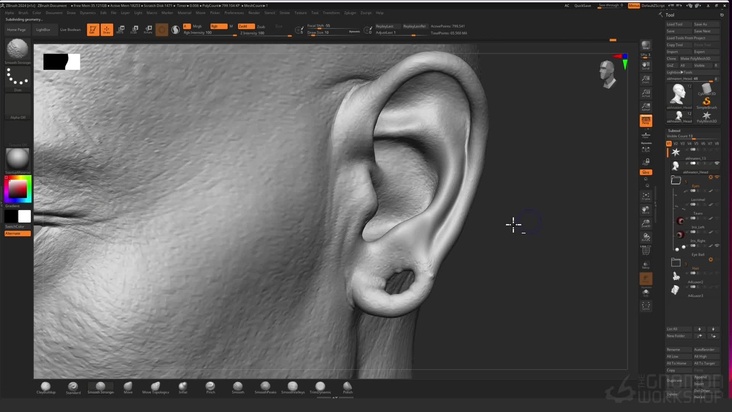Image resolution: width=732 pixels, height=412 pixels.
Task: Open the Help menu
Action: coord(380,13)
